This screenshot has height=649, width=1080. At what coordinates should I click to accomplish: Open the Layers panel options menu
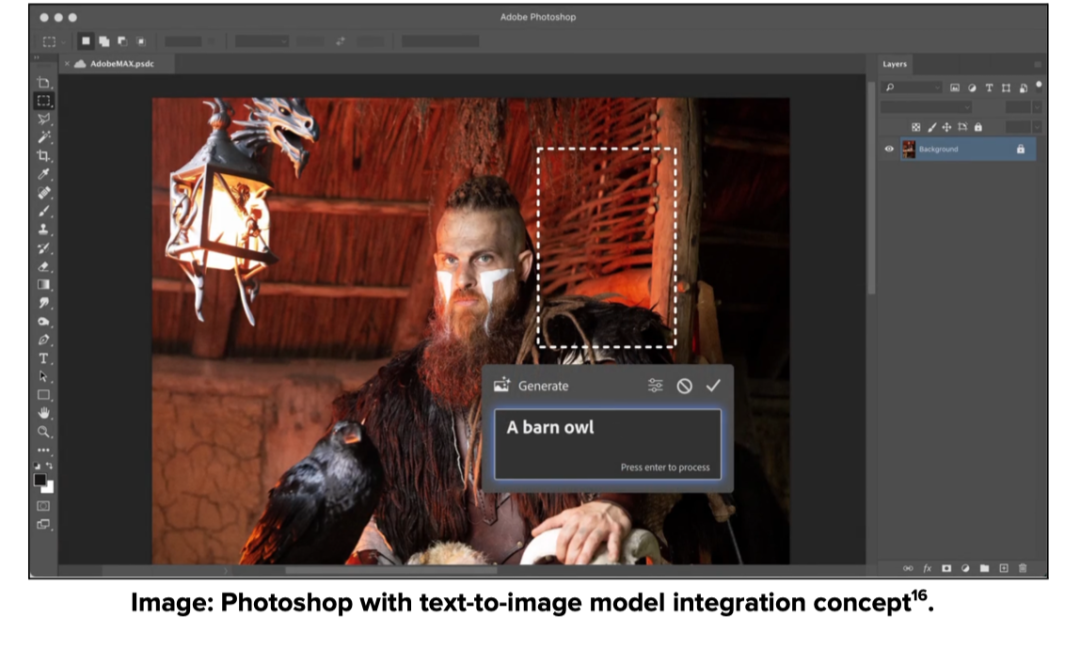tap(1037, 64)
